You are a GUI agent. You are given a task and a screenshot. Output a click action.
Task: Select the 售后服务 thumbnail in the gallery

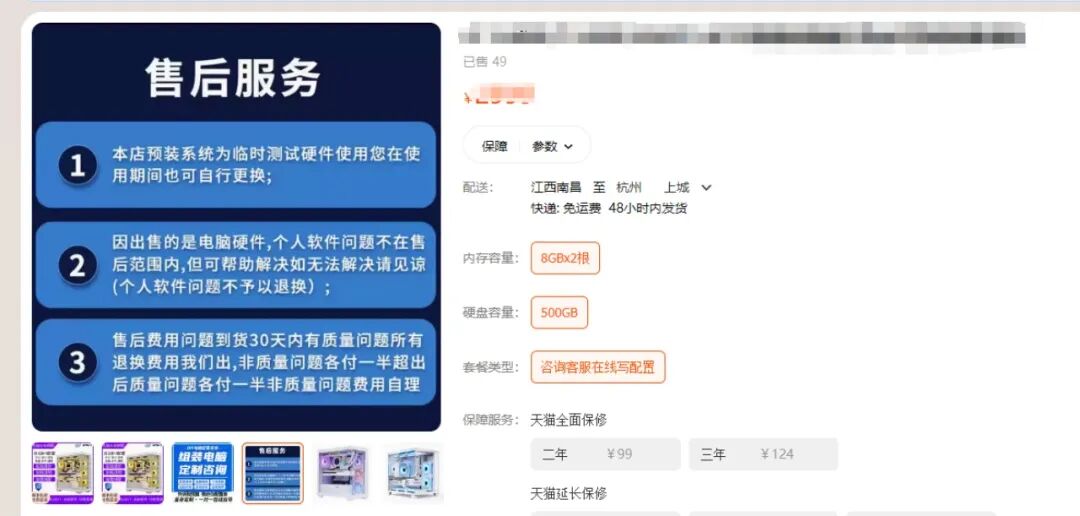tap(273, 473)
